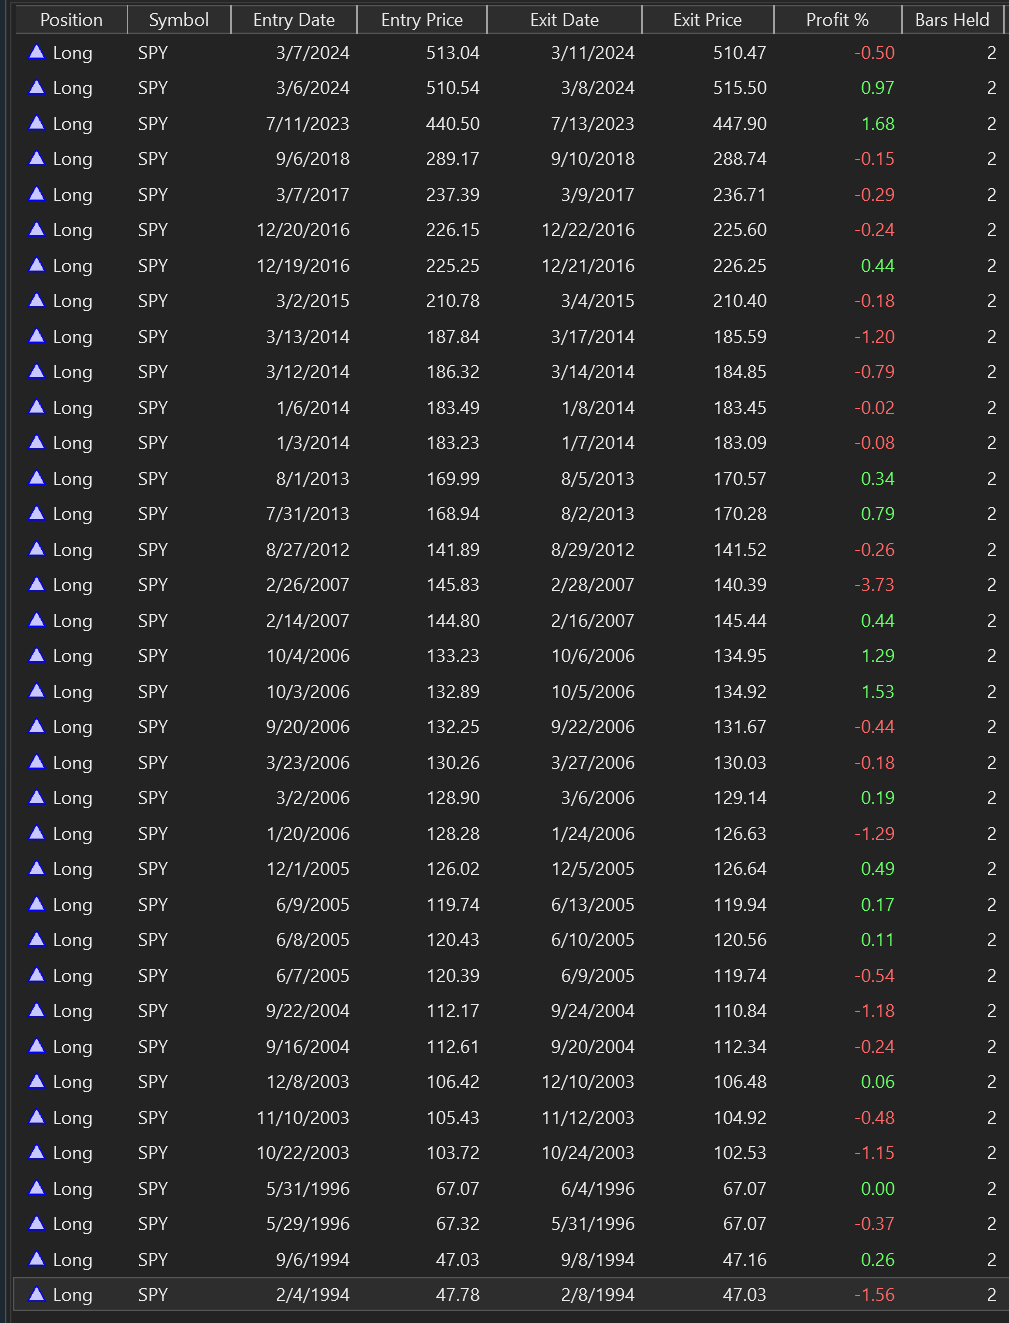Sort by the Exit Price column header
Viewport: 1009px width, 1323px height.
pyautogui.click(x=707, y=20)
